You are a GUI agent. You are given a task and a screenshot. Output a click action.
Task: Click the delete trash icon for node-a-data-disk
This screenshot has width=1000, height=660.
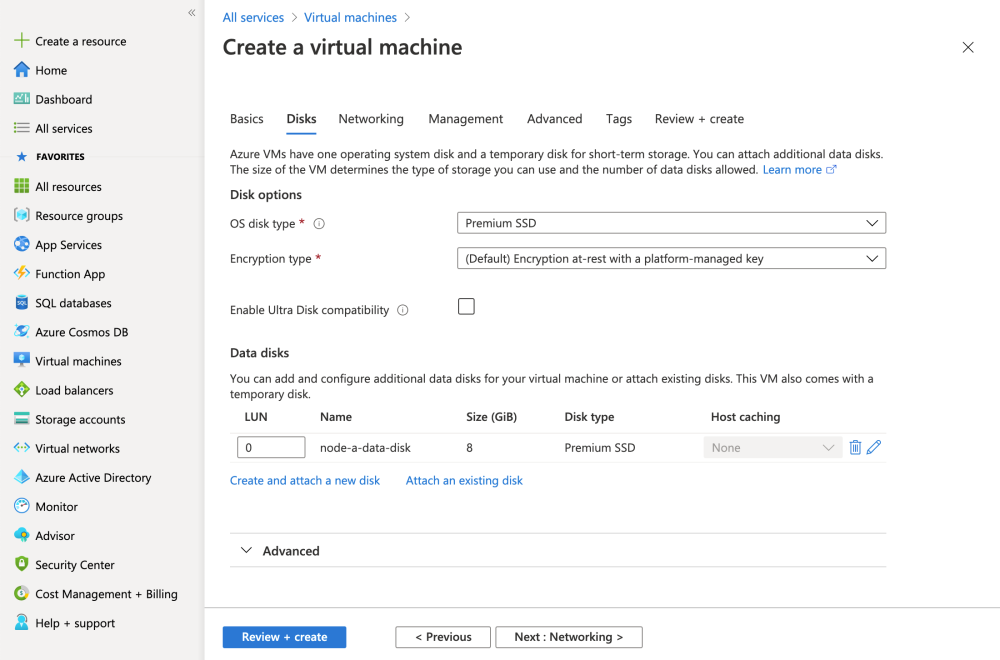855,448
